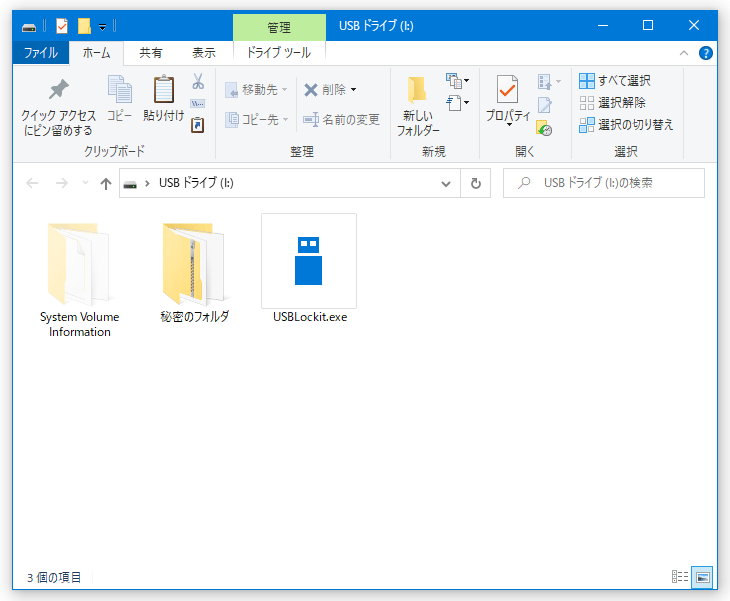The height and width of the screenshot is (601, 730).
Task: Switch to details view layout
Action: [680, 577]
